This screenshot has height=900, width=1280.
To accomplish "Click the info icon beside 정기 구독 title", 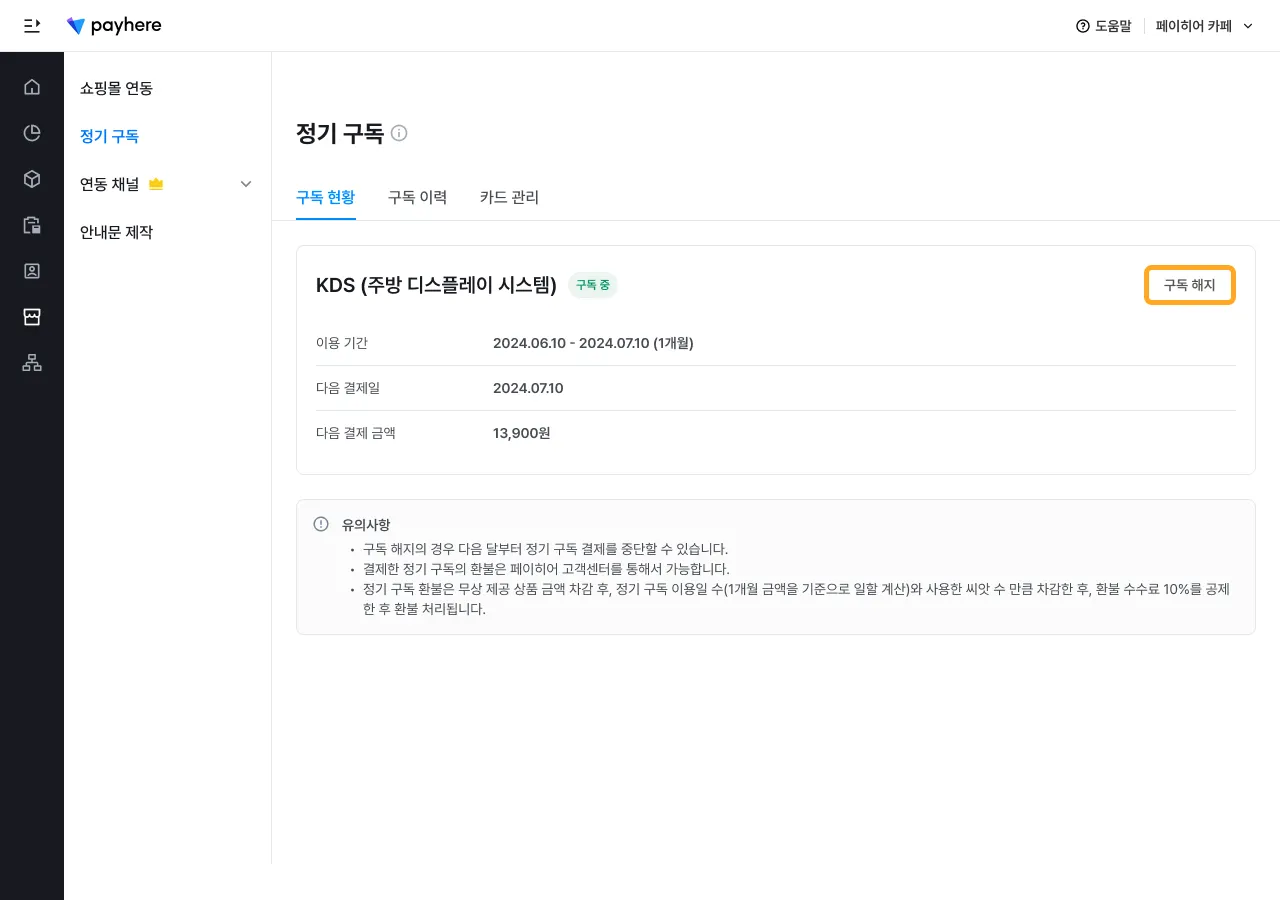I will (399, 133).
